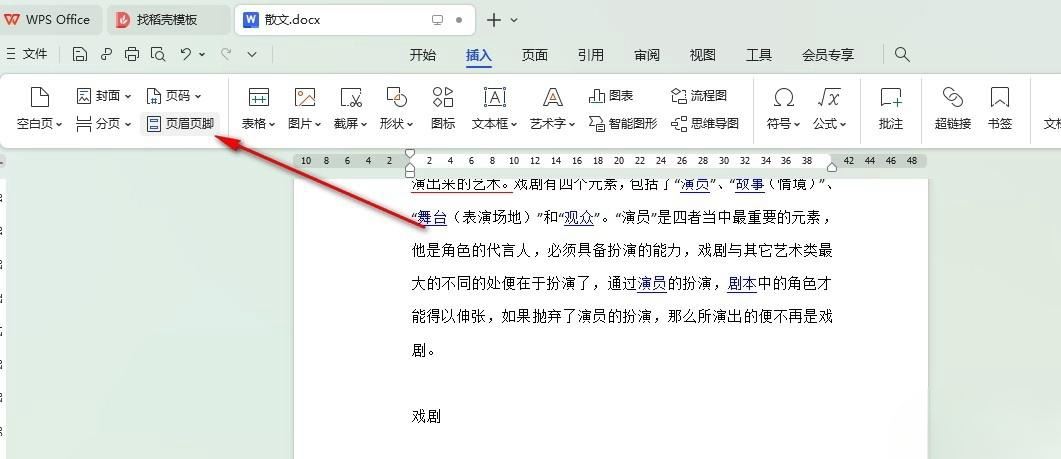Expand the undo history dropdown
1061x459 pixels.
tap(202, 55)
